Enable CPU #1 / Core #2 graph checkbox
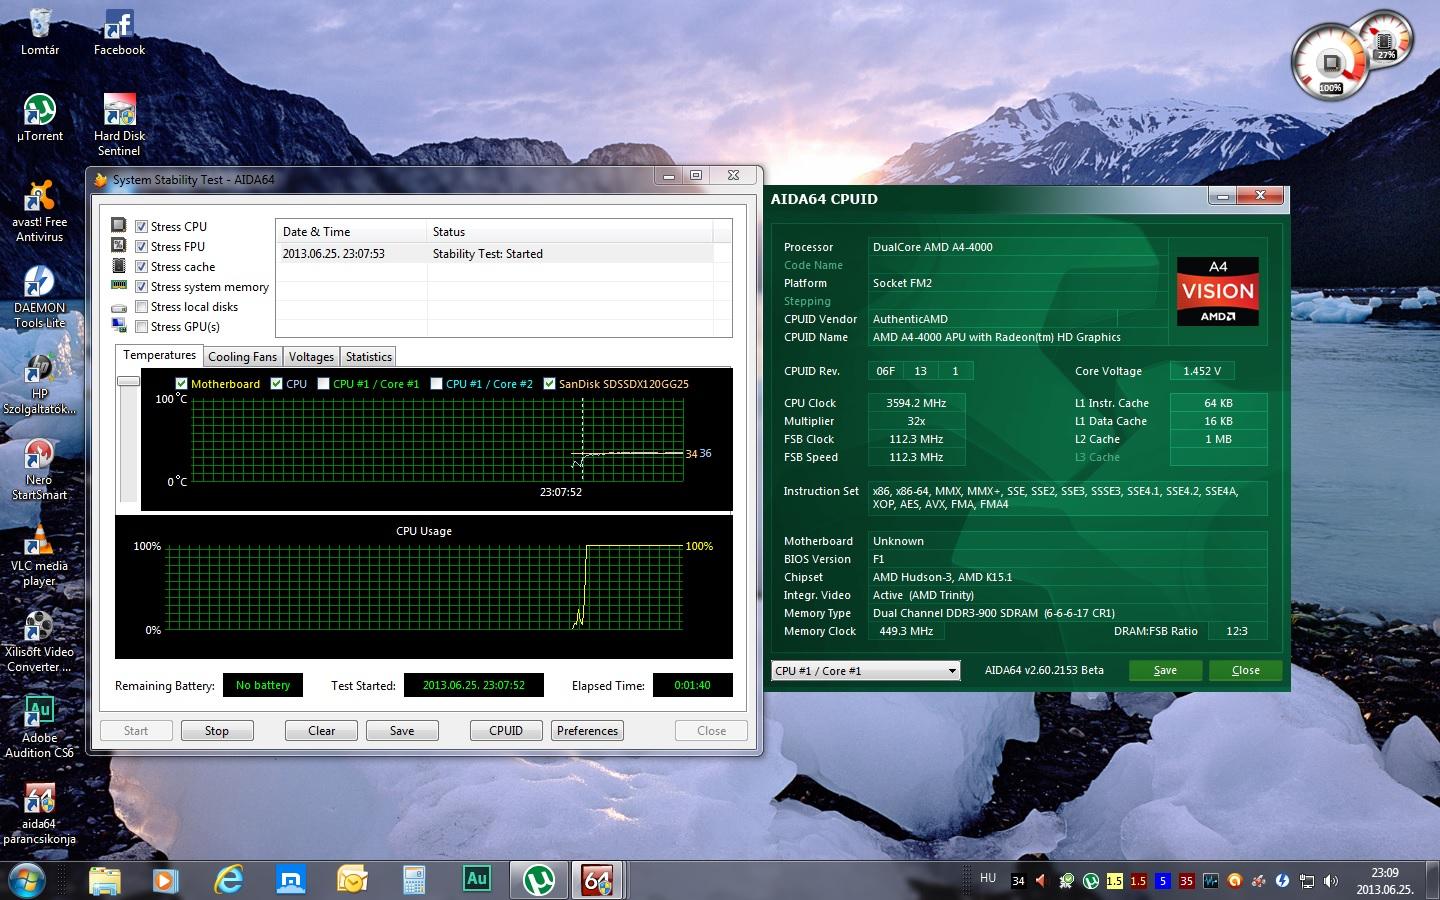1440x900 pixels. [x=436, y=384]
